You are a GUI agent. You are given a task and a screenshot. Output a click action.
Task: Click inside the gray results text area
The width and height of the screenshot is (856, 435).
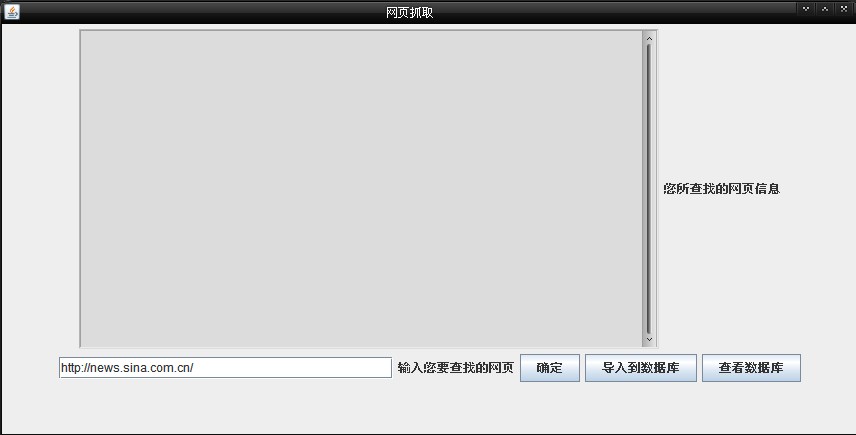[x=361, y=188]
